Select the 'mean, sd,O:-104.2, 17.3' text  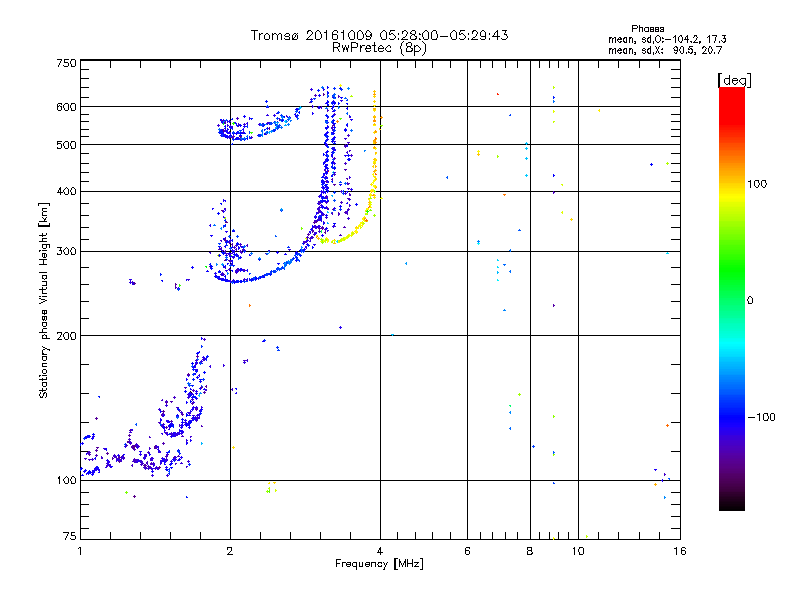tap(667, 39)
